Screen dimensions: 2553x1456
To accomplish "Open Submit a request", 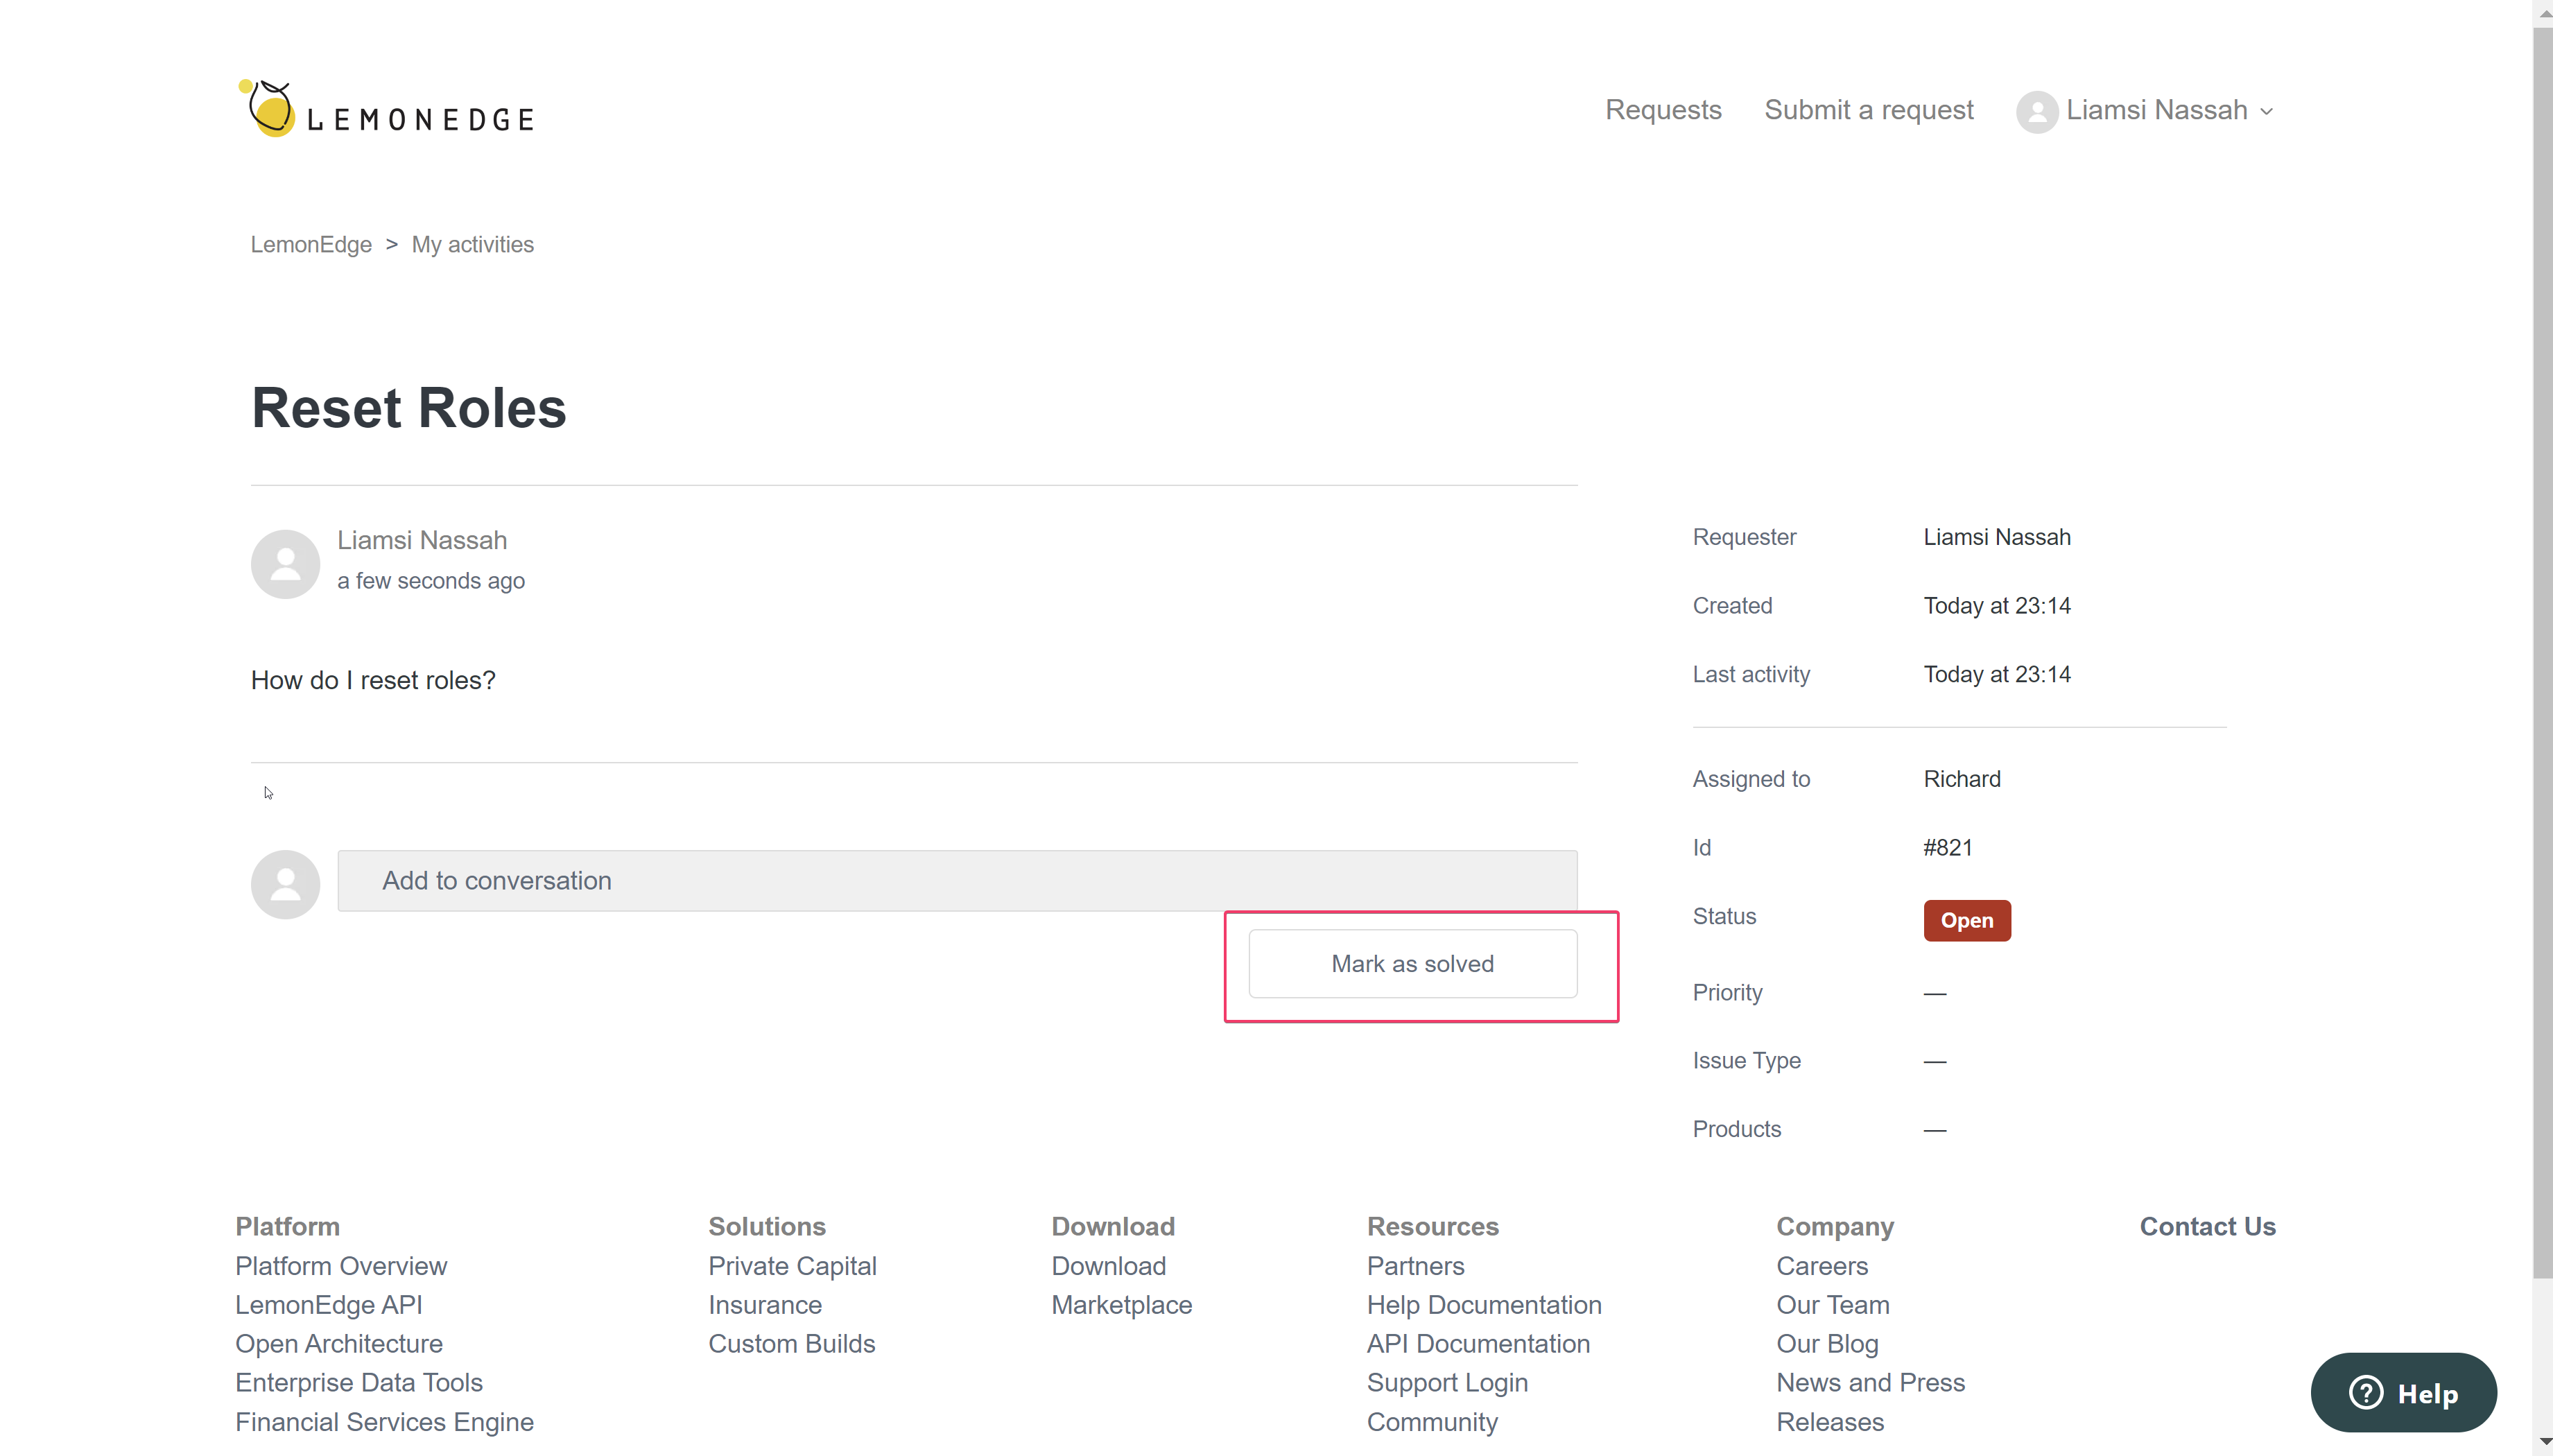I will (1869, 110).
